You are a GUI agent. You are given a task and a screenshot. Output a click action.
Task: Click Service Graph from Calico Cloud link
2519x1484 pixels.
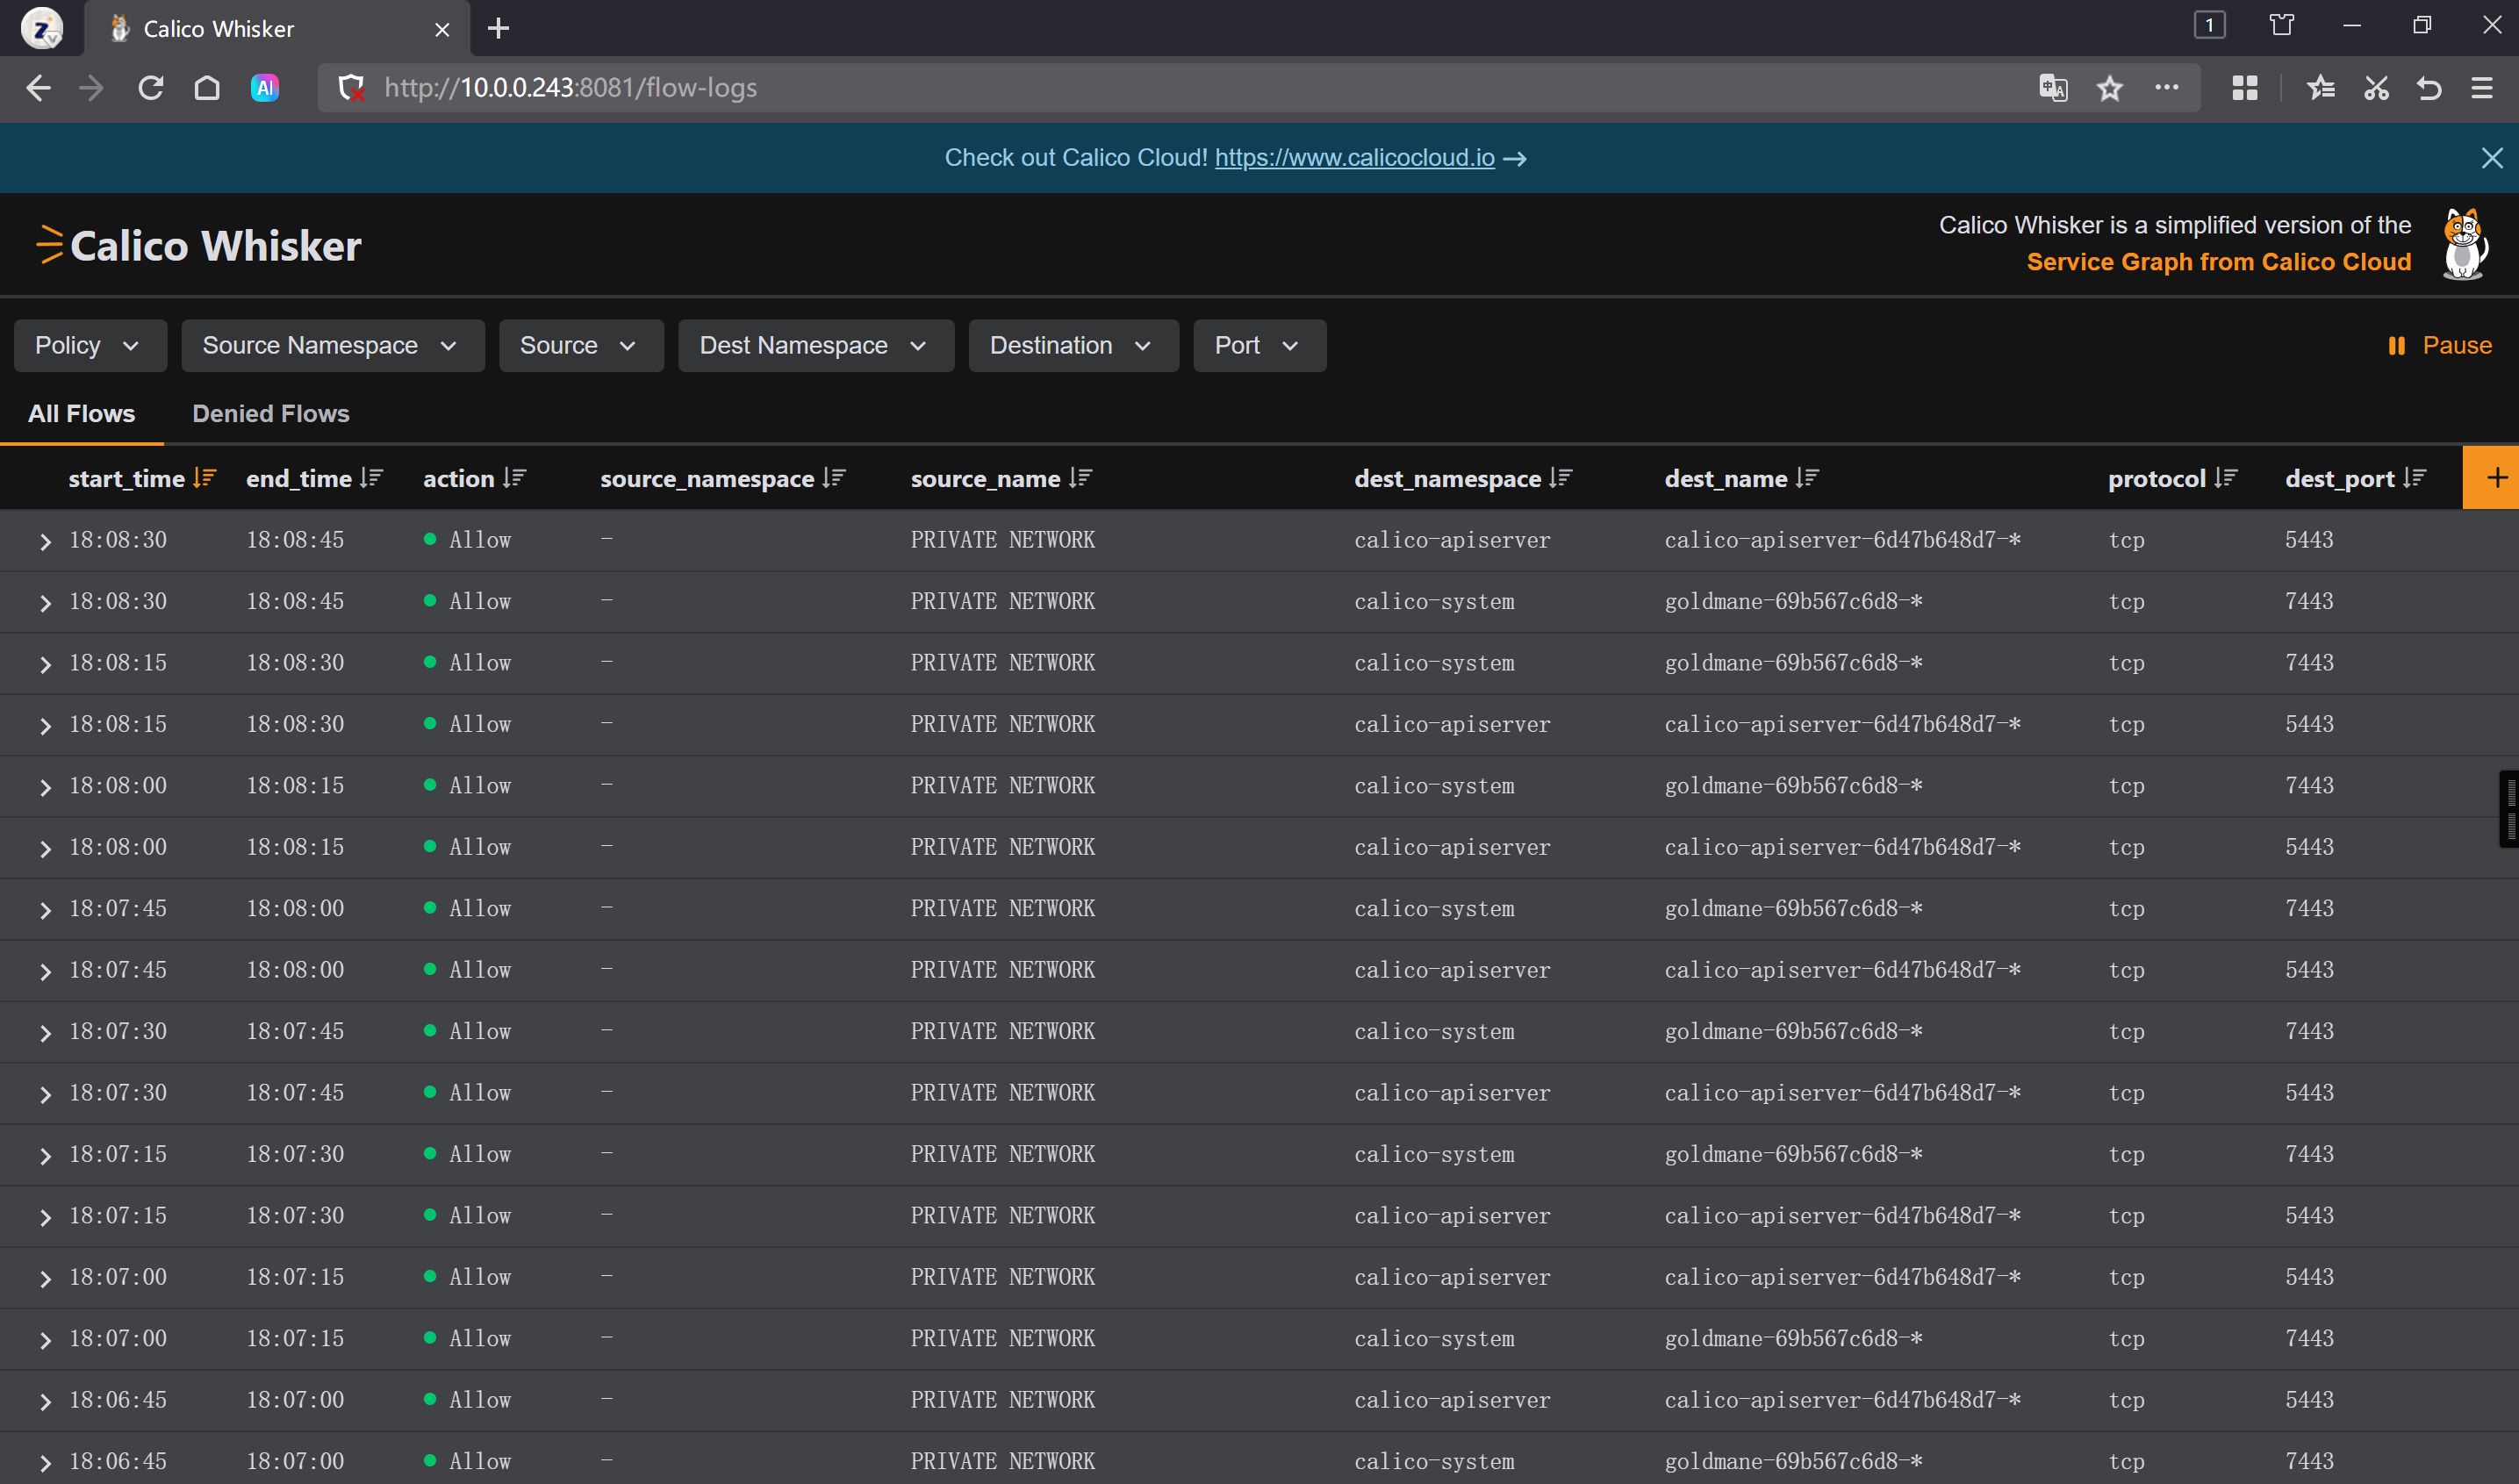point(2218,262)
